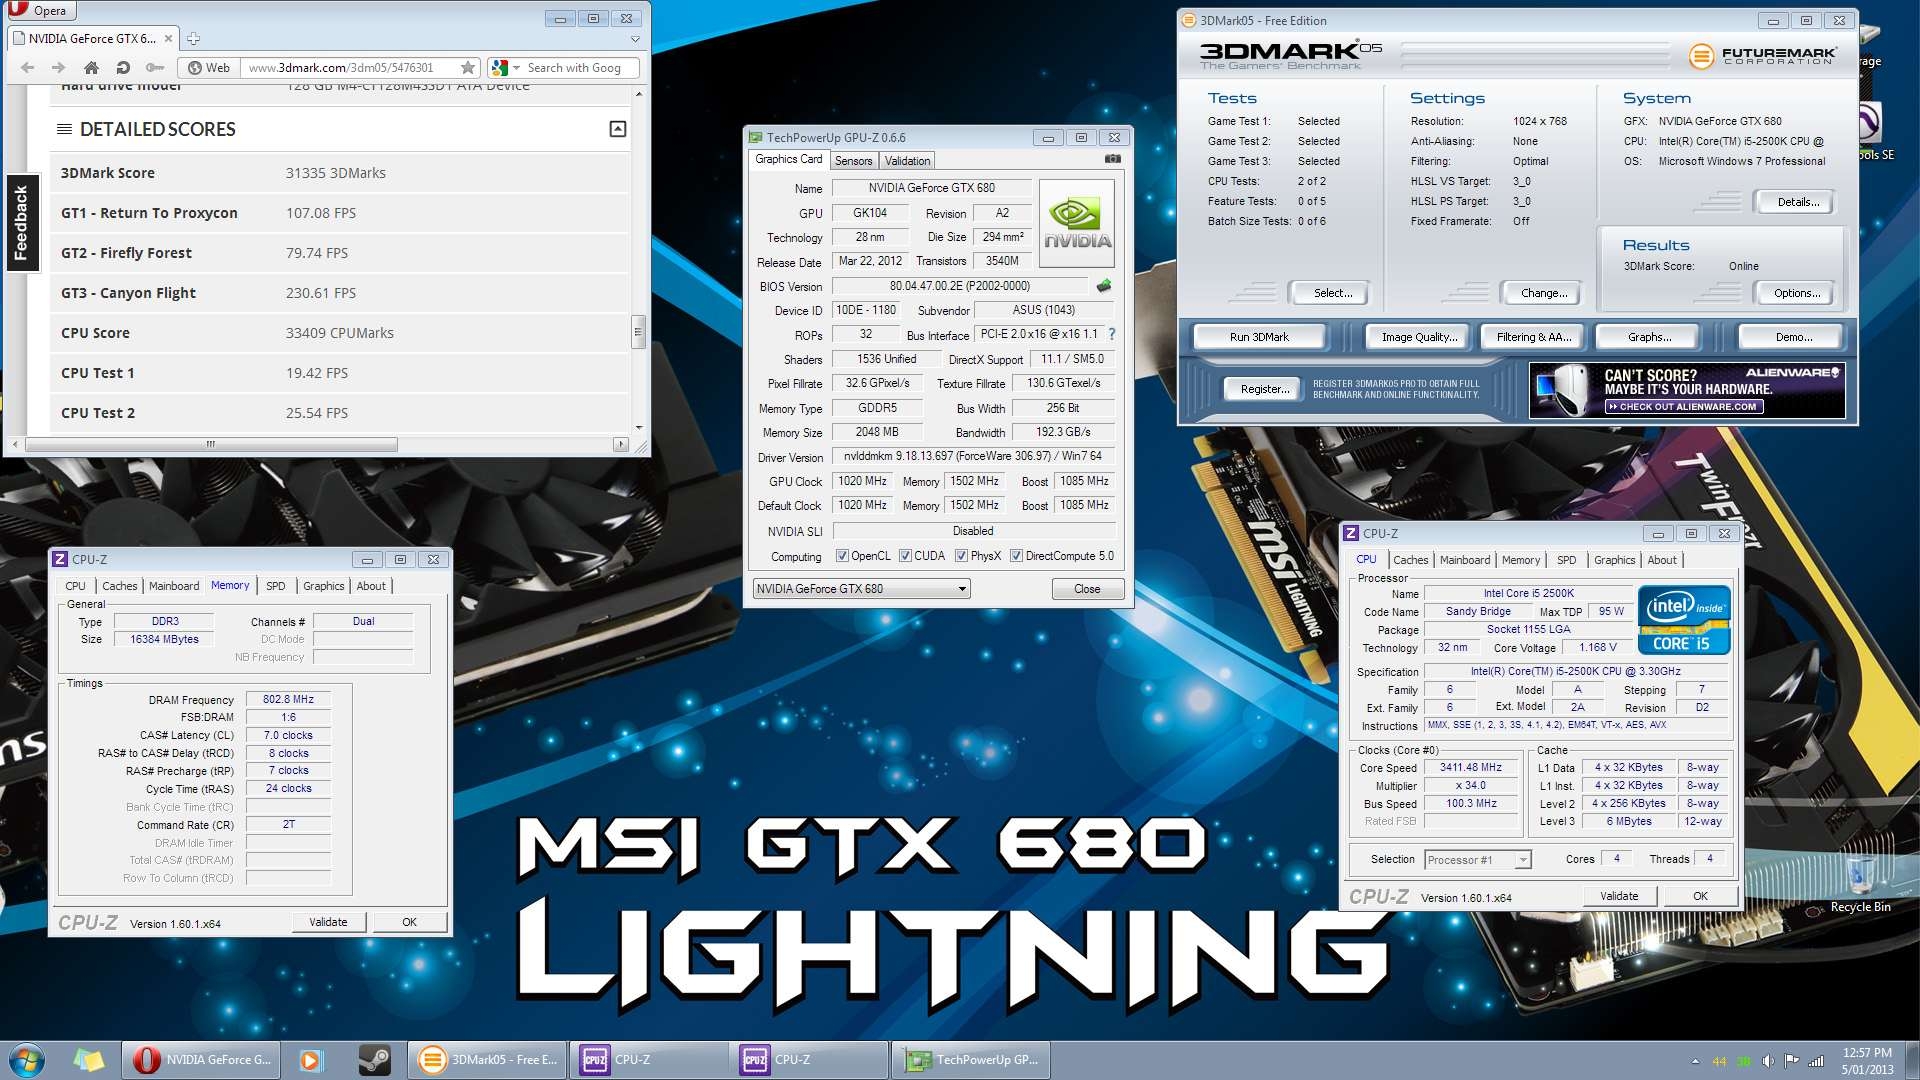Collapse the Detailed Scores section
The width and height of the screenshot is (1920, 1080).
(618, 129)
